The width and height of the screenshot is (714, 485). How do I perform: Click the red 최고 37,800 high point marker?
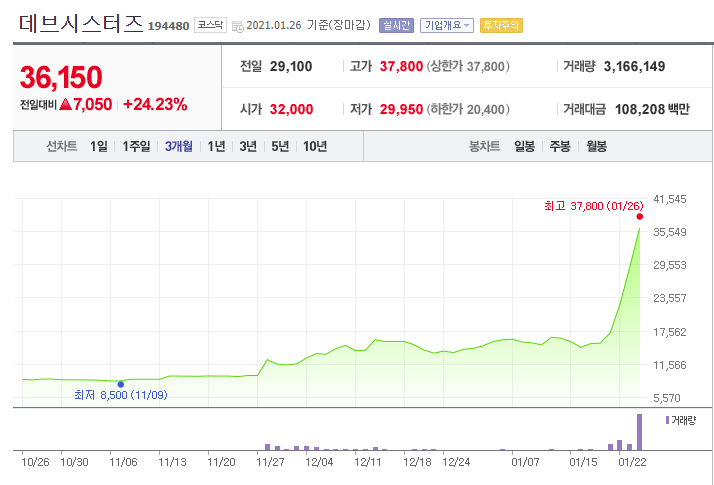(640, 217)
